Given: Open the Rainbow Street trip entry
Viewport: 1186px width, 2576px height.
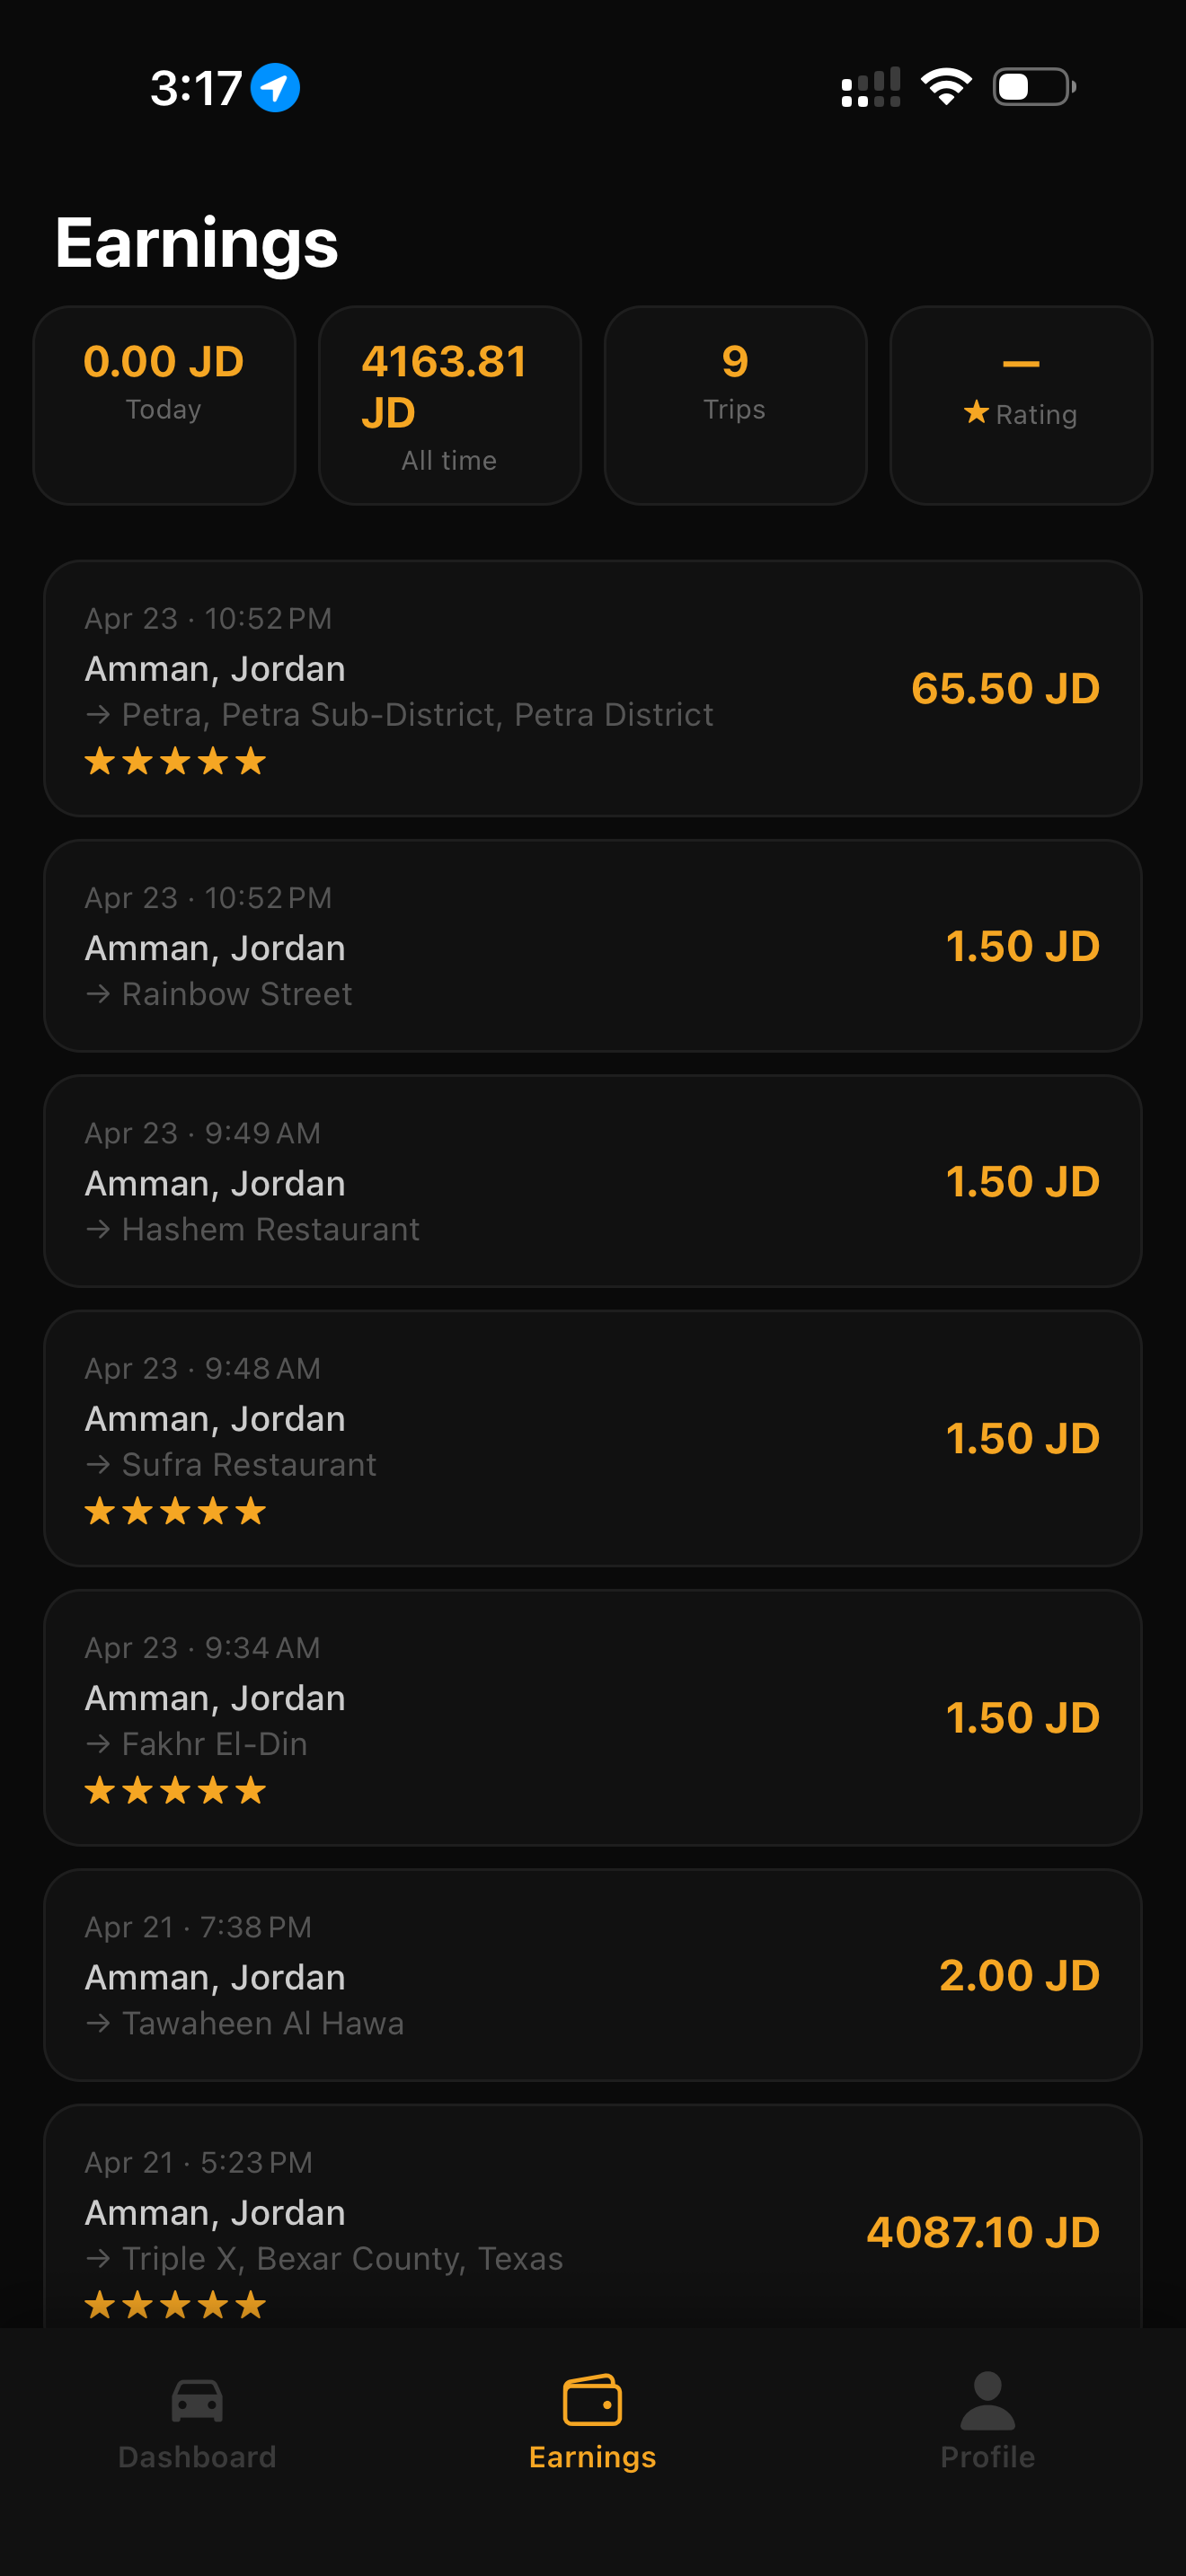Looking at the screenshot, I should pyautogui.click(x=592, y=946).
